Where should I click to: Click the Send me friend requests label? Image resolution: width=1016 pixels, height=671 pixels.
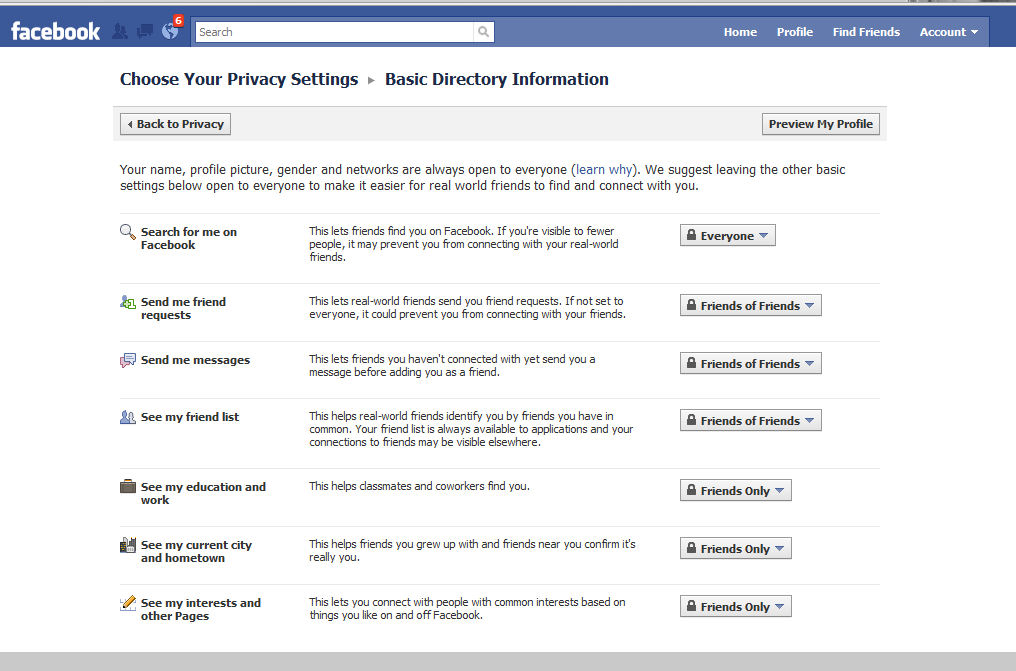coord(183,308)
